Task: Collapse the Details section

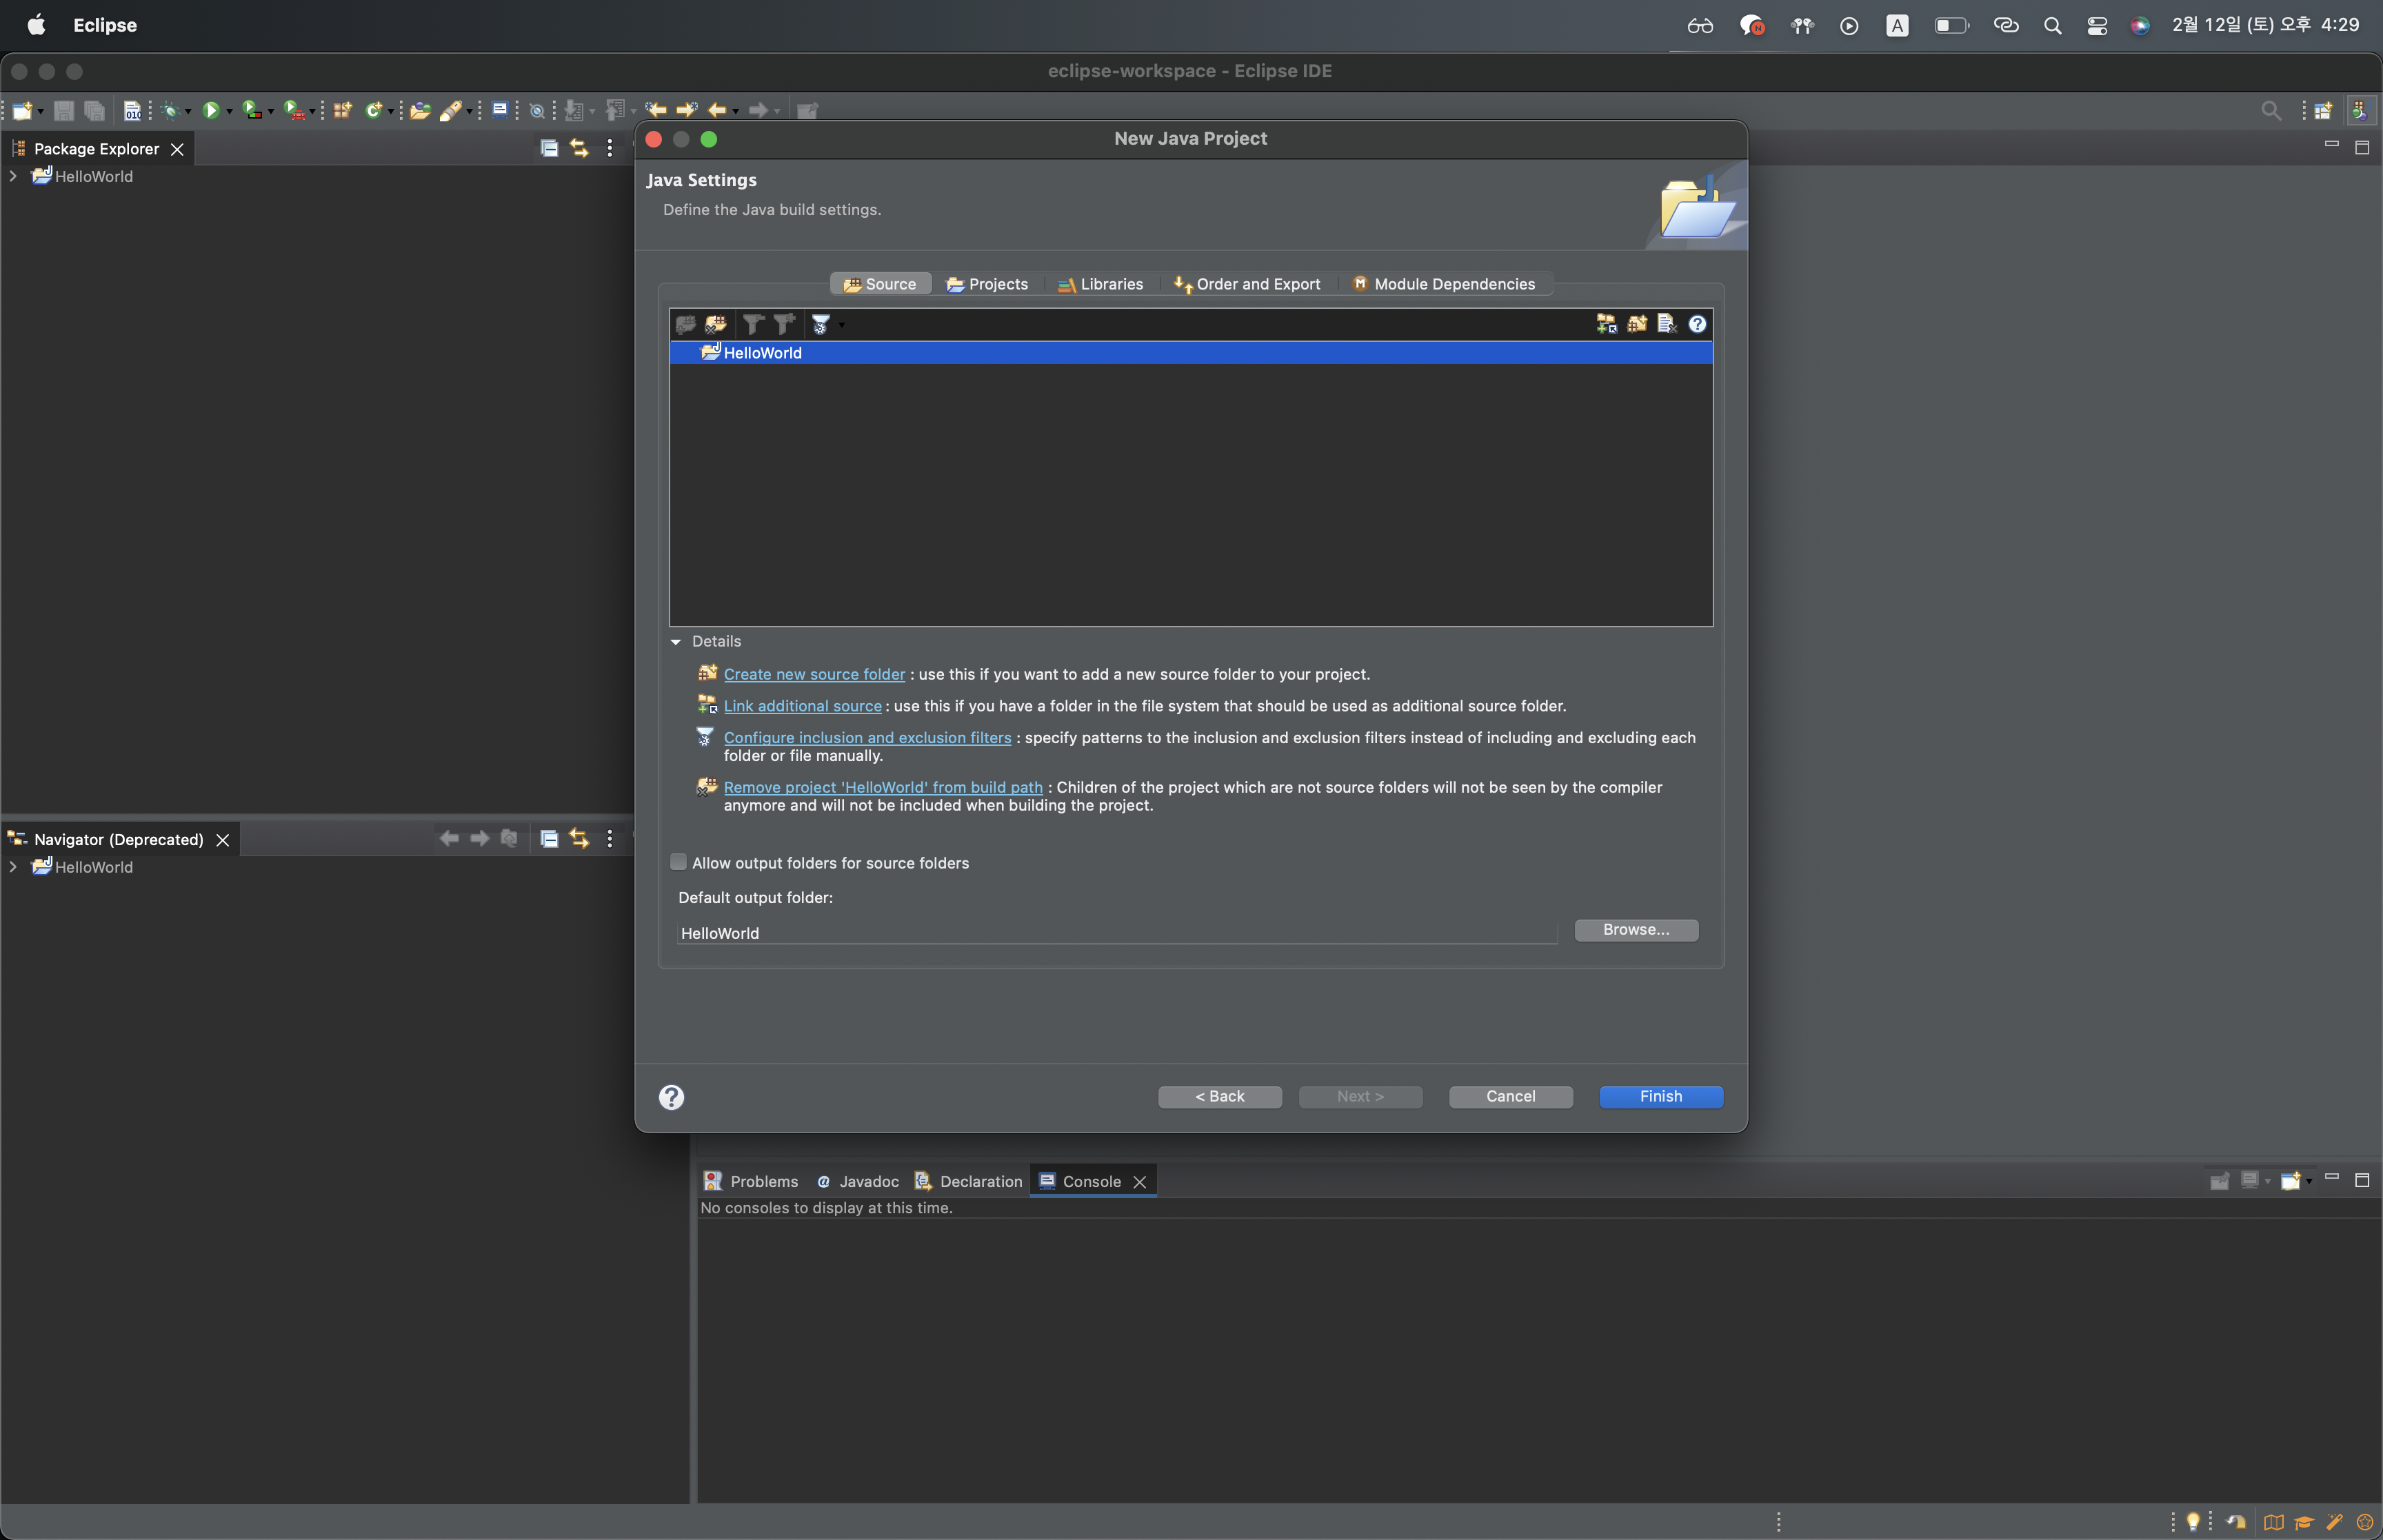Action: click(676, 642)
